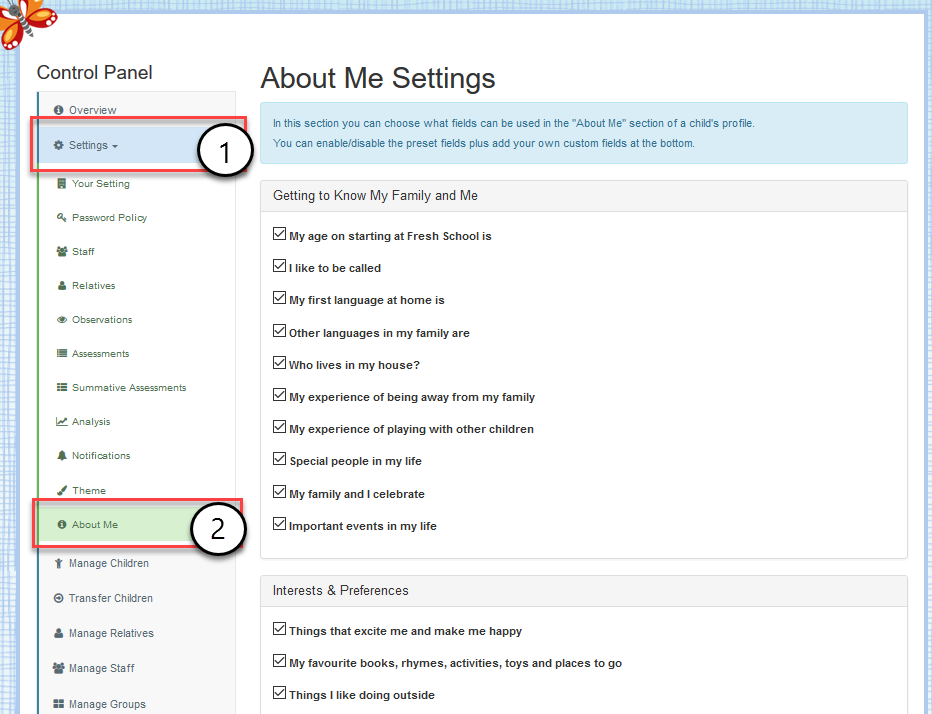This screenshot has width=932, height=714.
Task: Click the arrow icon for Transfer Children
Action: click(58, 598)
